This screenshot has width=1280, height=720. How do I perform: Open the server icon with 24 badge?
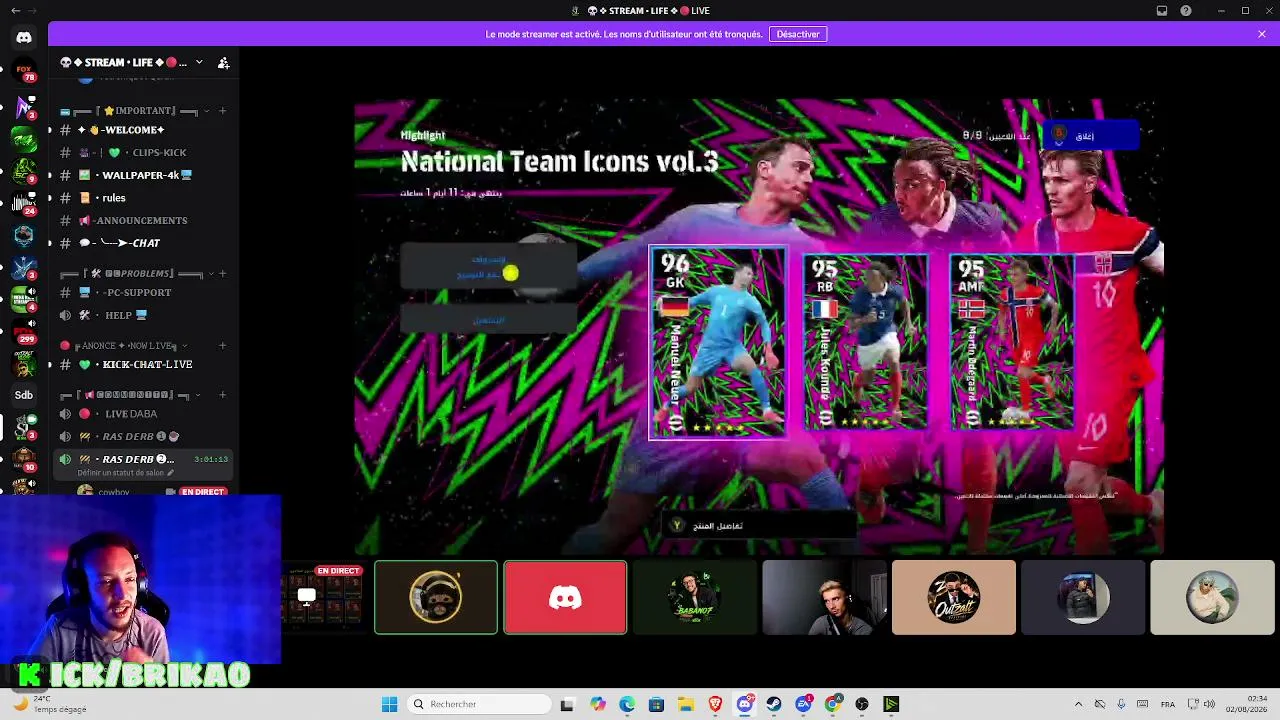click(24, 203)
